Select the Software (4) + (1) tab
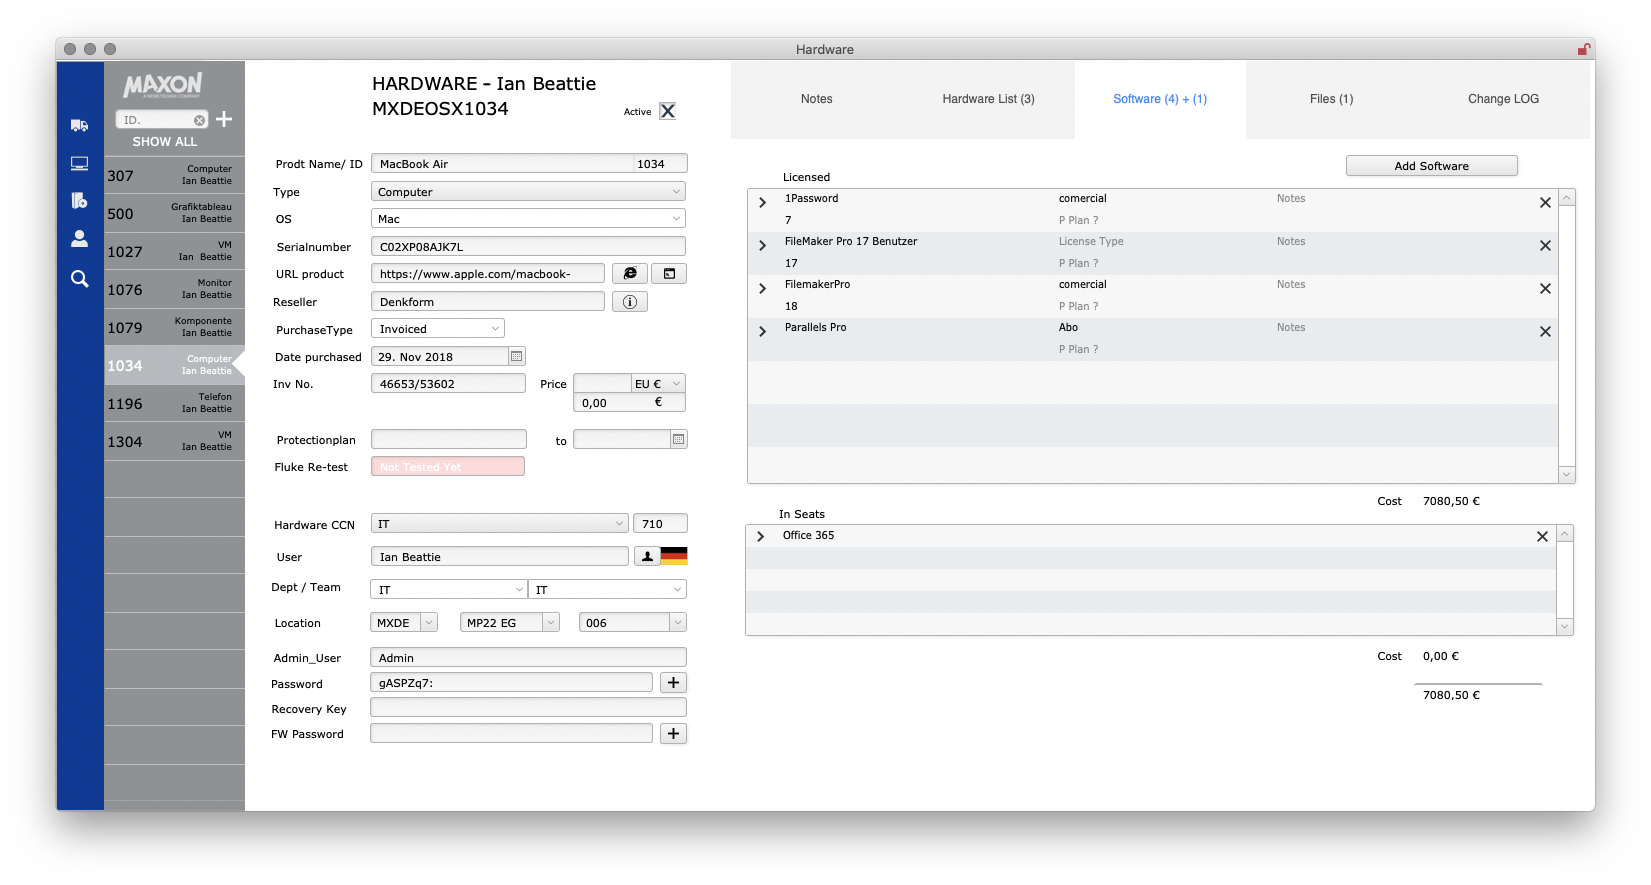Image resolution: width=1651 pixels, height=885 pixels. click(x=1160, y=99)
